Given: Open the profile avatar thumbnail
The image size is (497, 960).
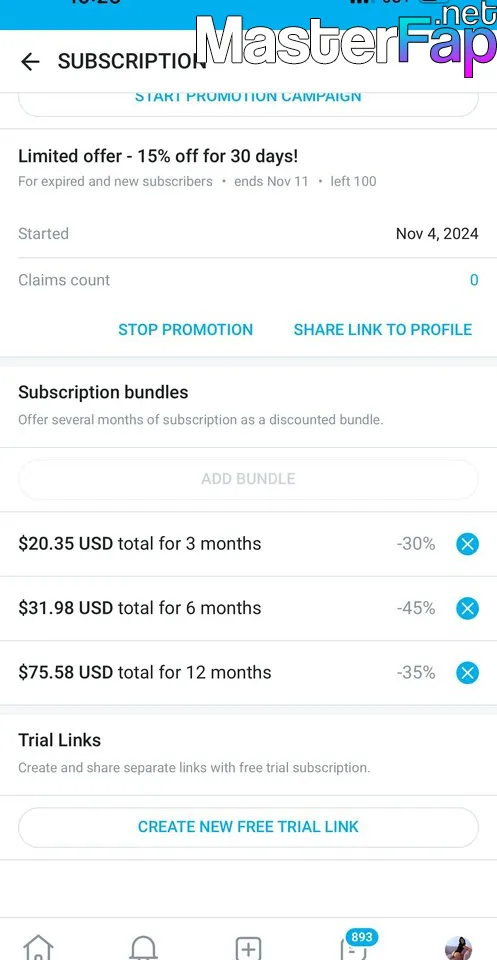Looking at the screenshot, I should click(x=458, y=948).
